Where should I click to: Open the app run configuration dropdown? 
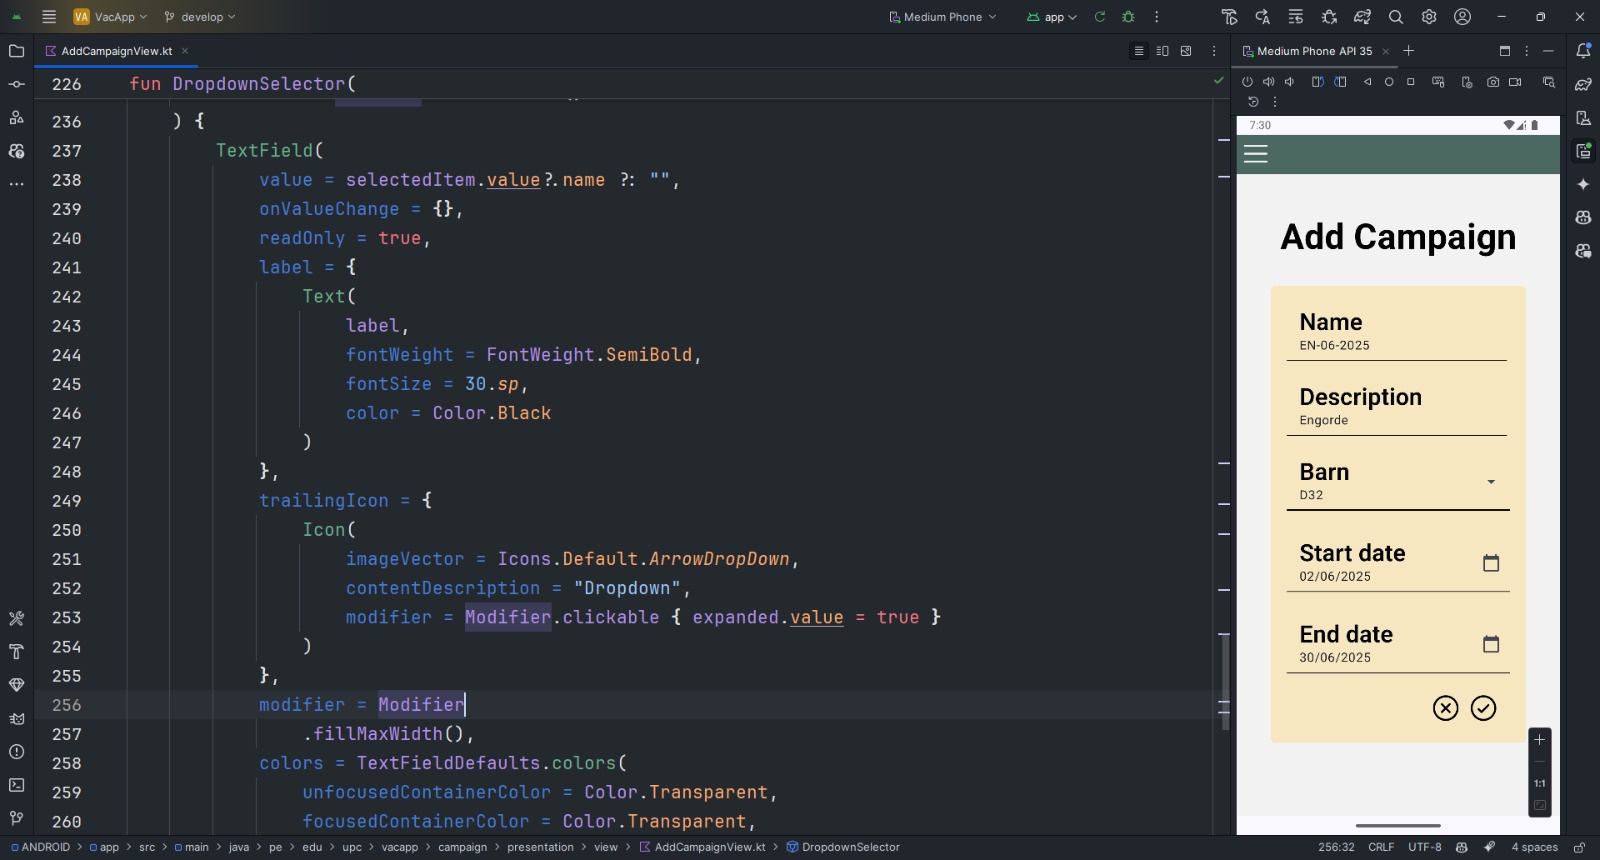1052,17
